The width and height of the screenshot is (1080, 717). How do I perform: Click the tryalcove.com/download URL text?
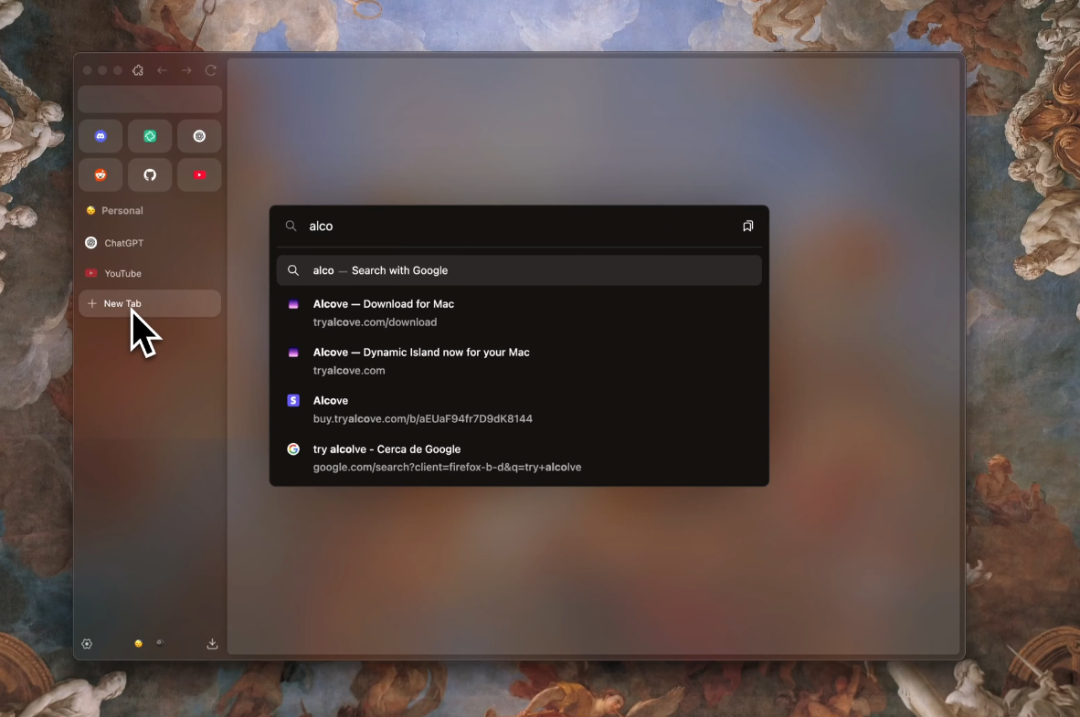coord(375,322)
